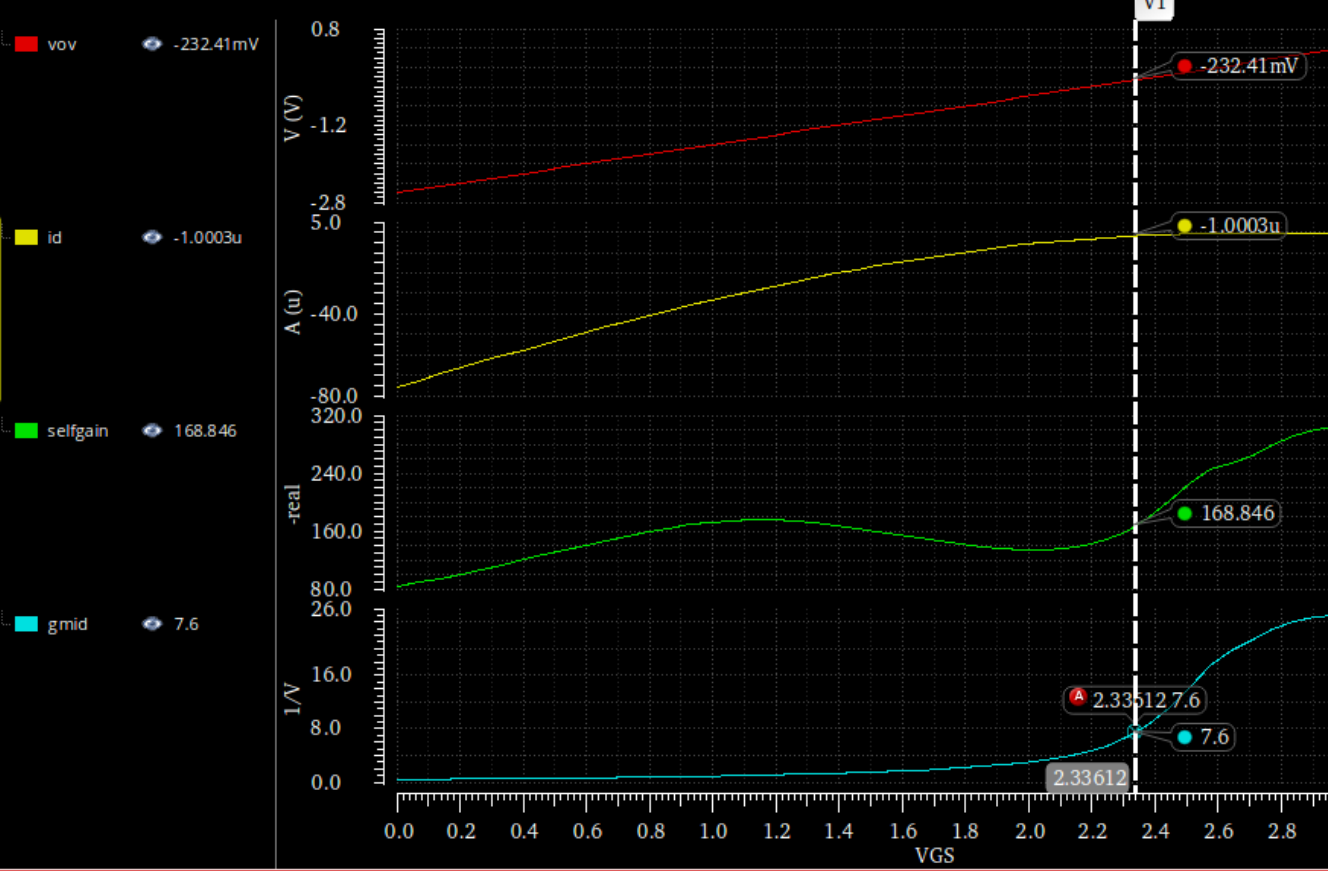Select the red A point marker

click(1077, 697)
